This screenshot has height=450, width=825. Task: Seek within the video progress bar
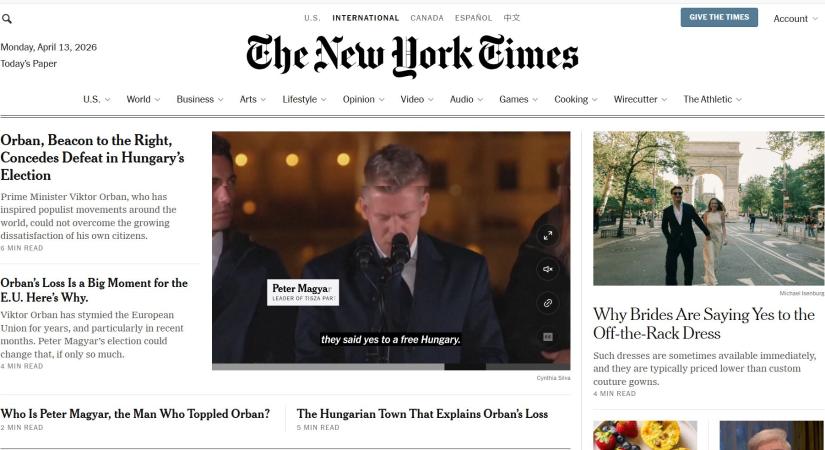click(x=391, y=366)
